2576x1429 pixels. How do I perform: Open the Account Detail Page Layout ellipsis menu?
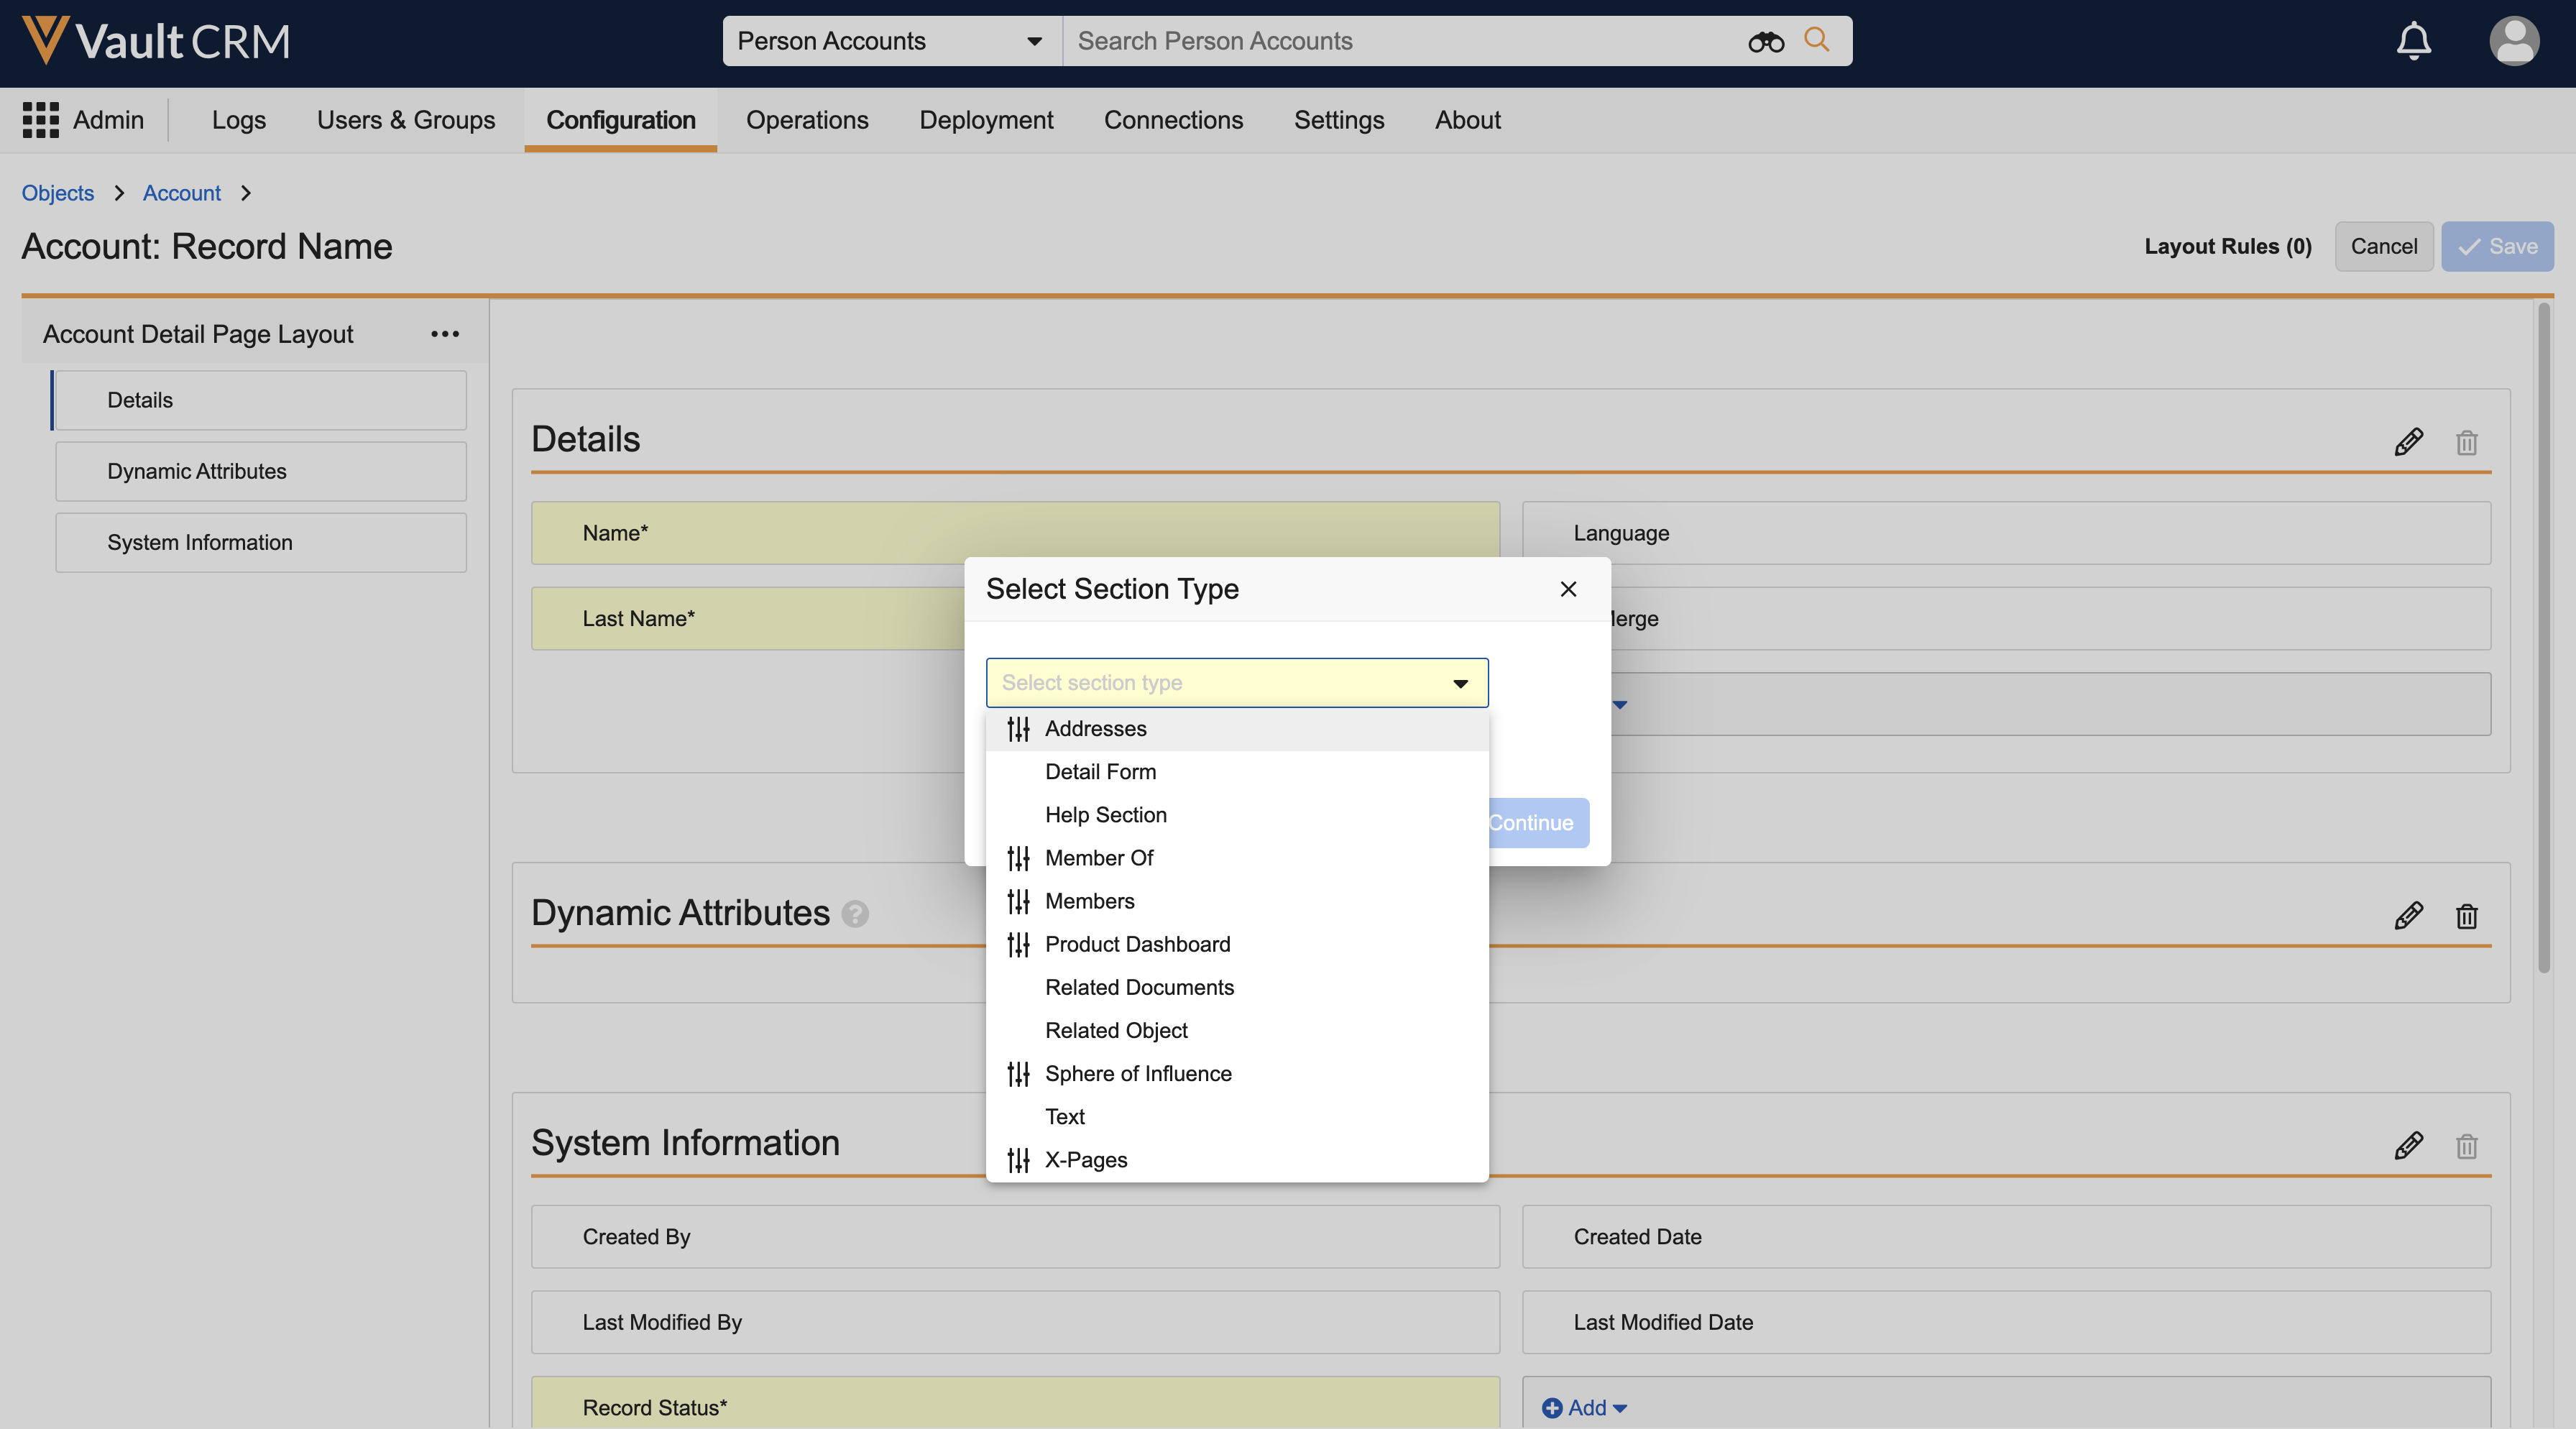pyautogui.click(x=445, y=334)
